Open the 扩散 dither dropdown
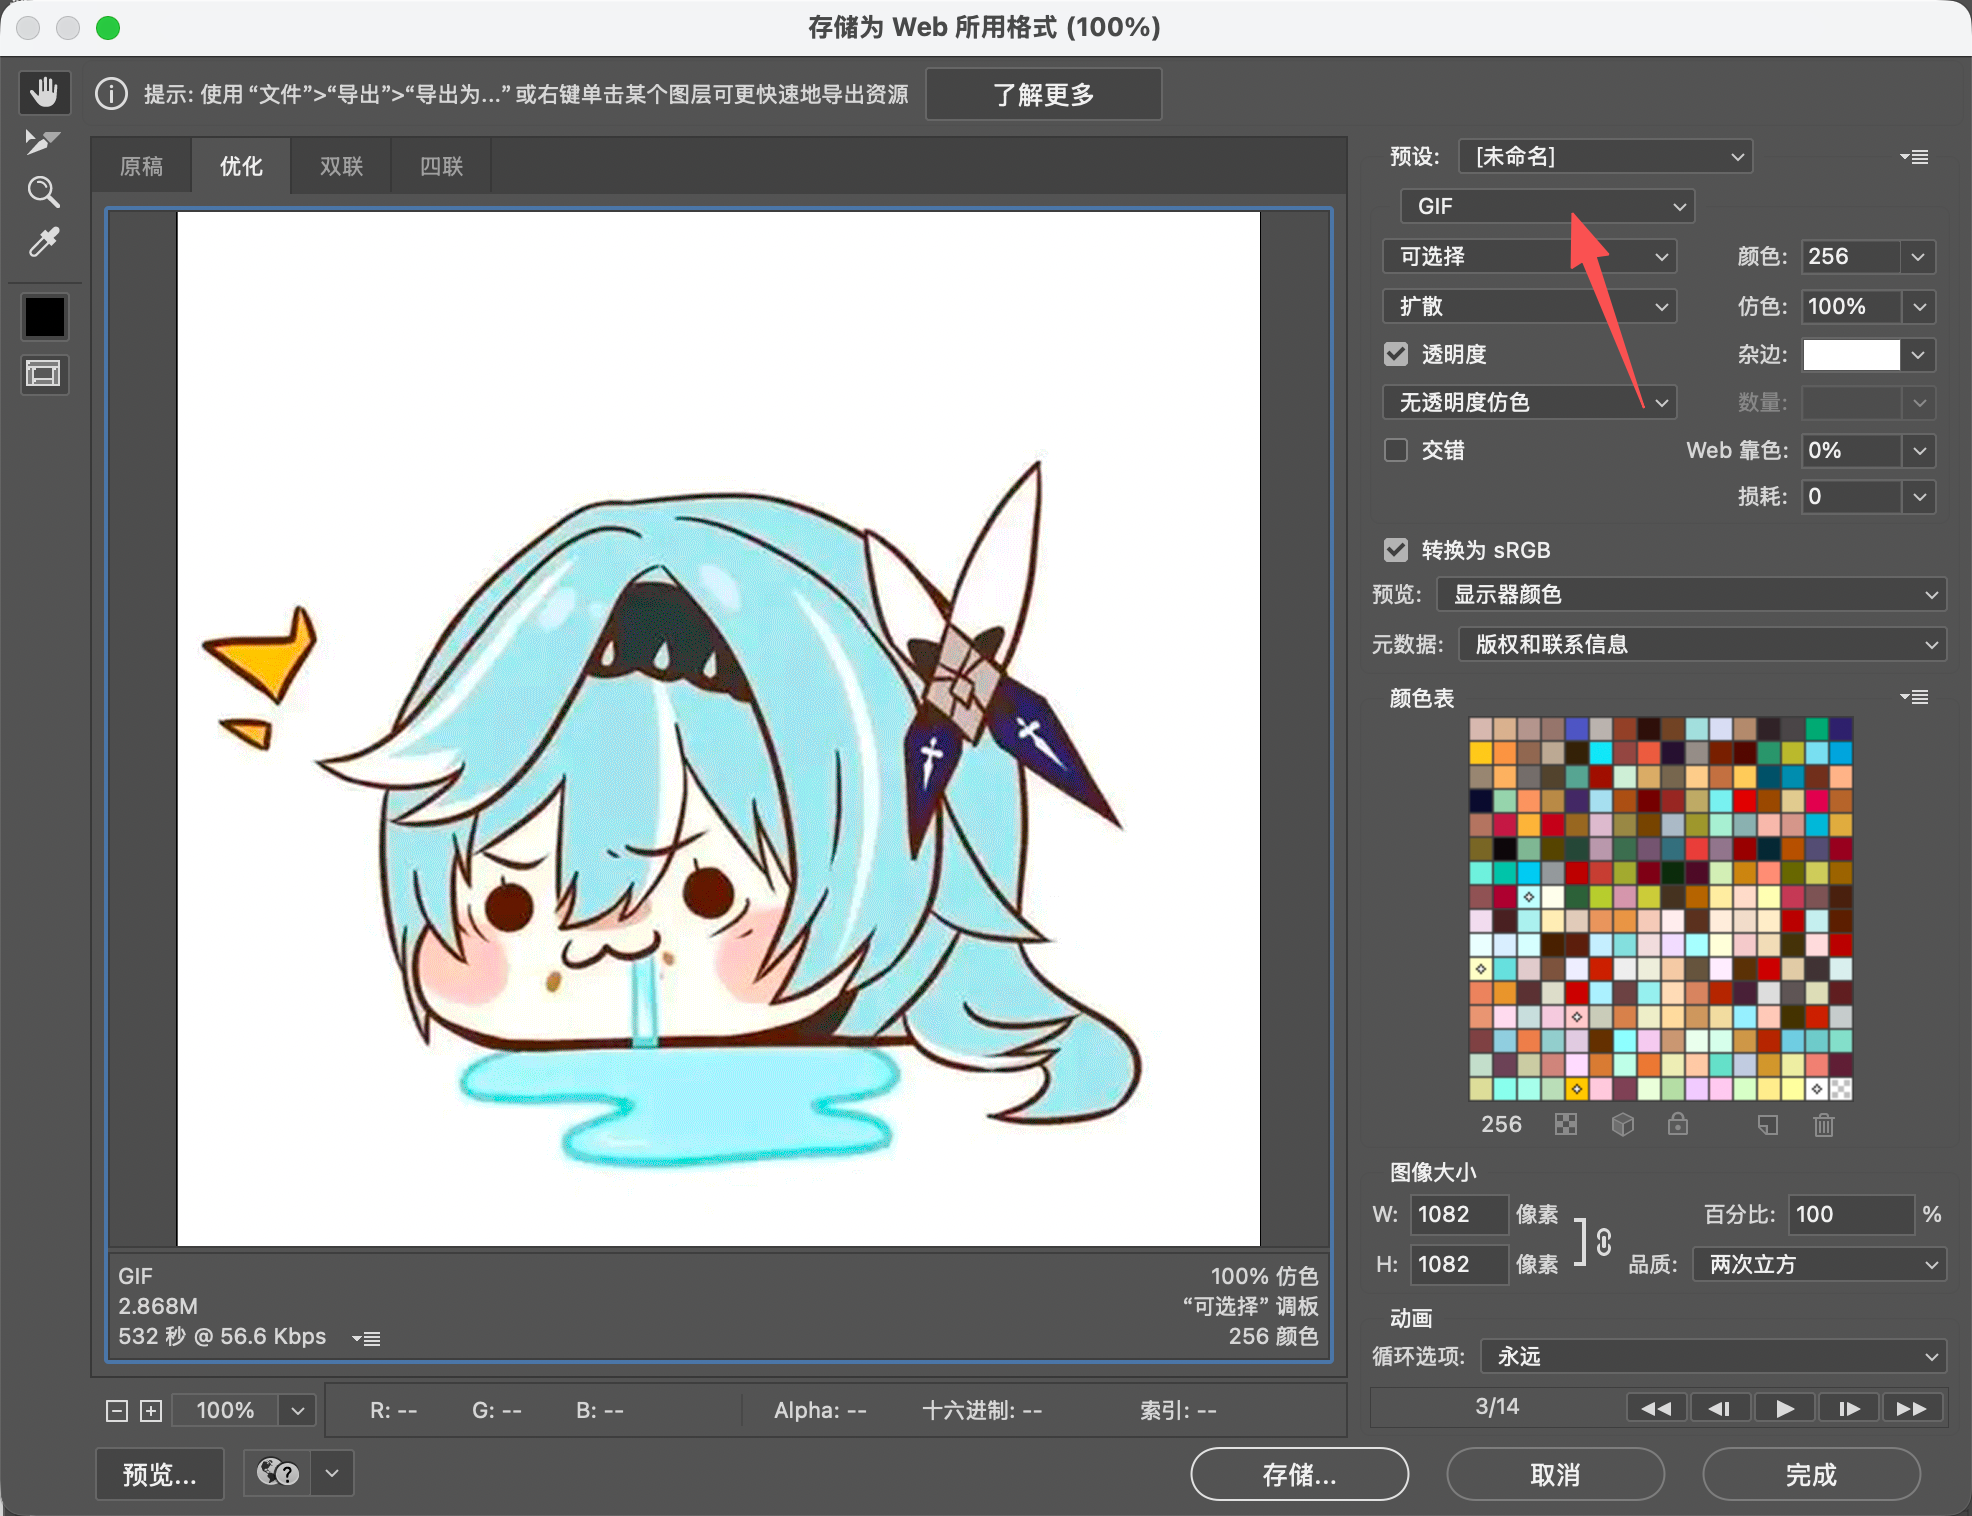This screenshot has height=1516, width=1972. (1530, 306)
